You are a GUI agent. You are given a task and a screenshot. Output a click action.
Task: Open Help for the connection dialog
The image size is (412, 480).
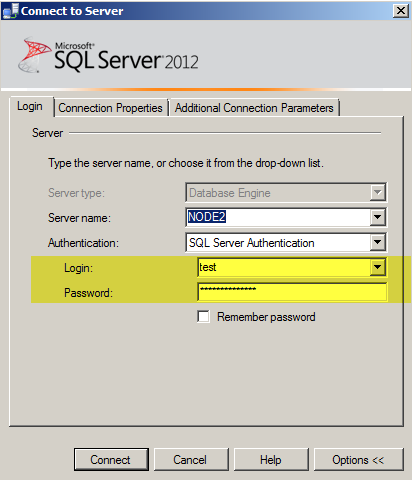tap(271, 460)
